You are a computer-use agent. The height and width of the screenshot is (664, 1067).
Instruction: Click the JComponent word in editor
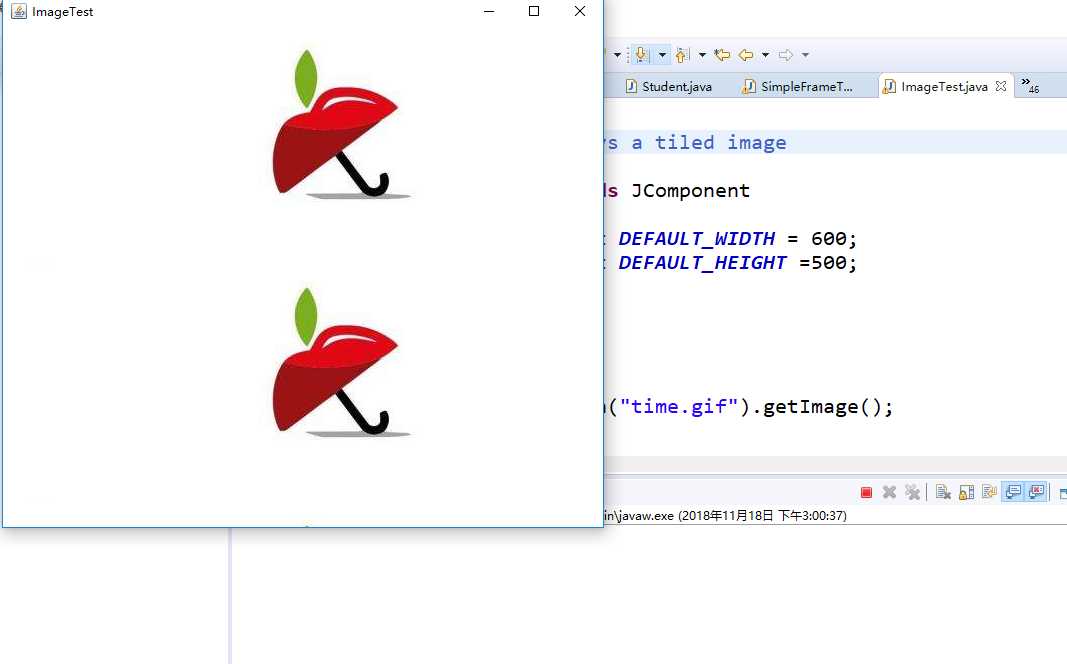(690, 190)
